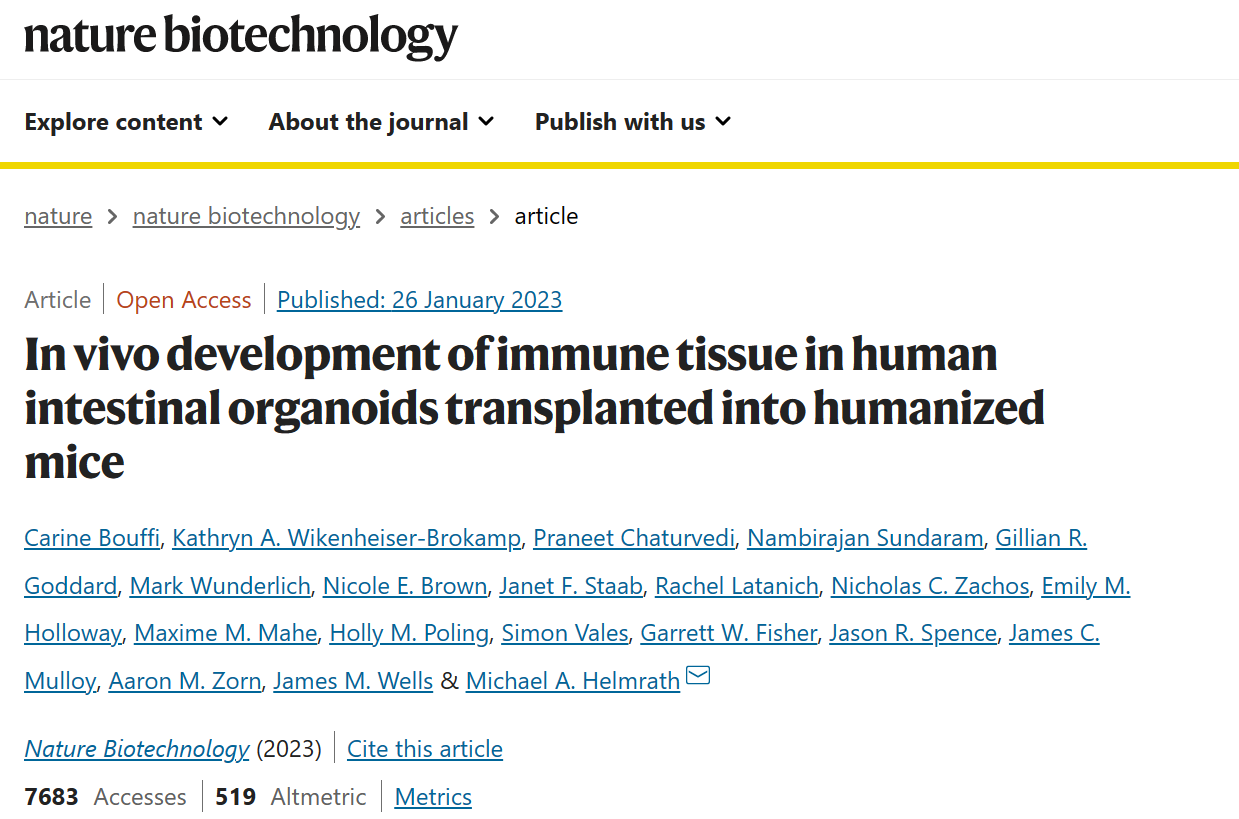
Task: Select author Jason R. Spence
Action: [x=913, y=633]
